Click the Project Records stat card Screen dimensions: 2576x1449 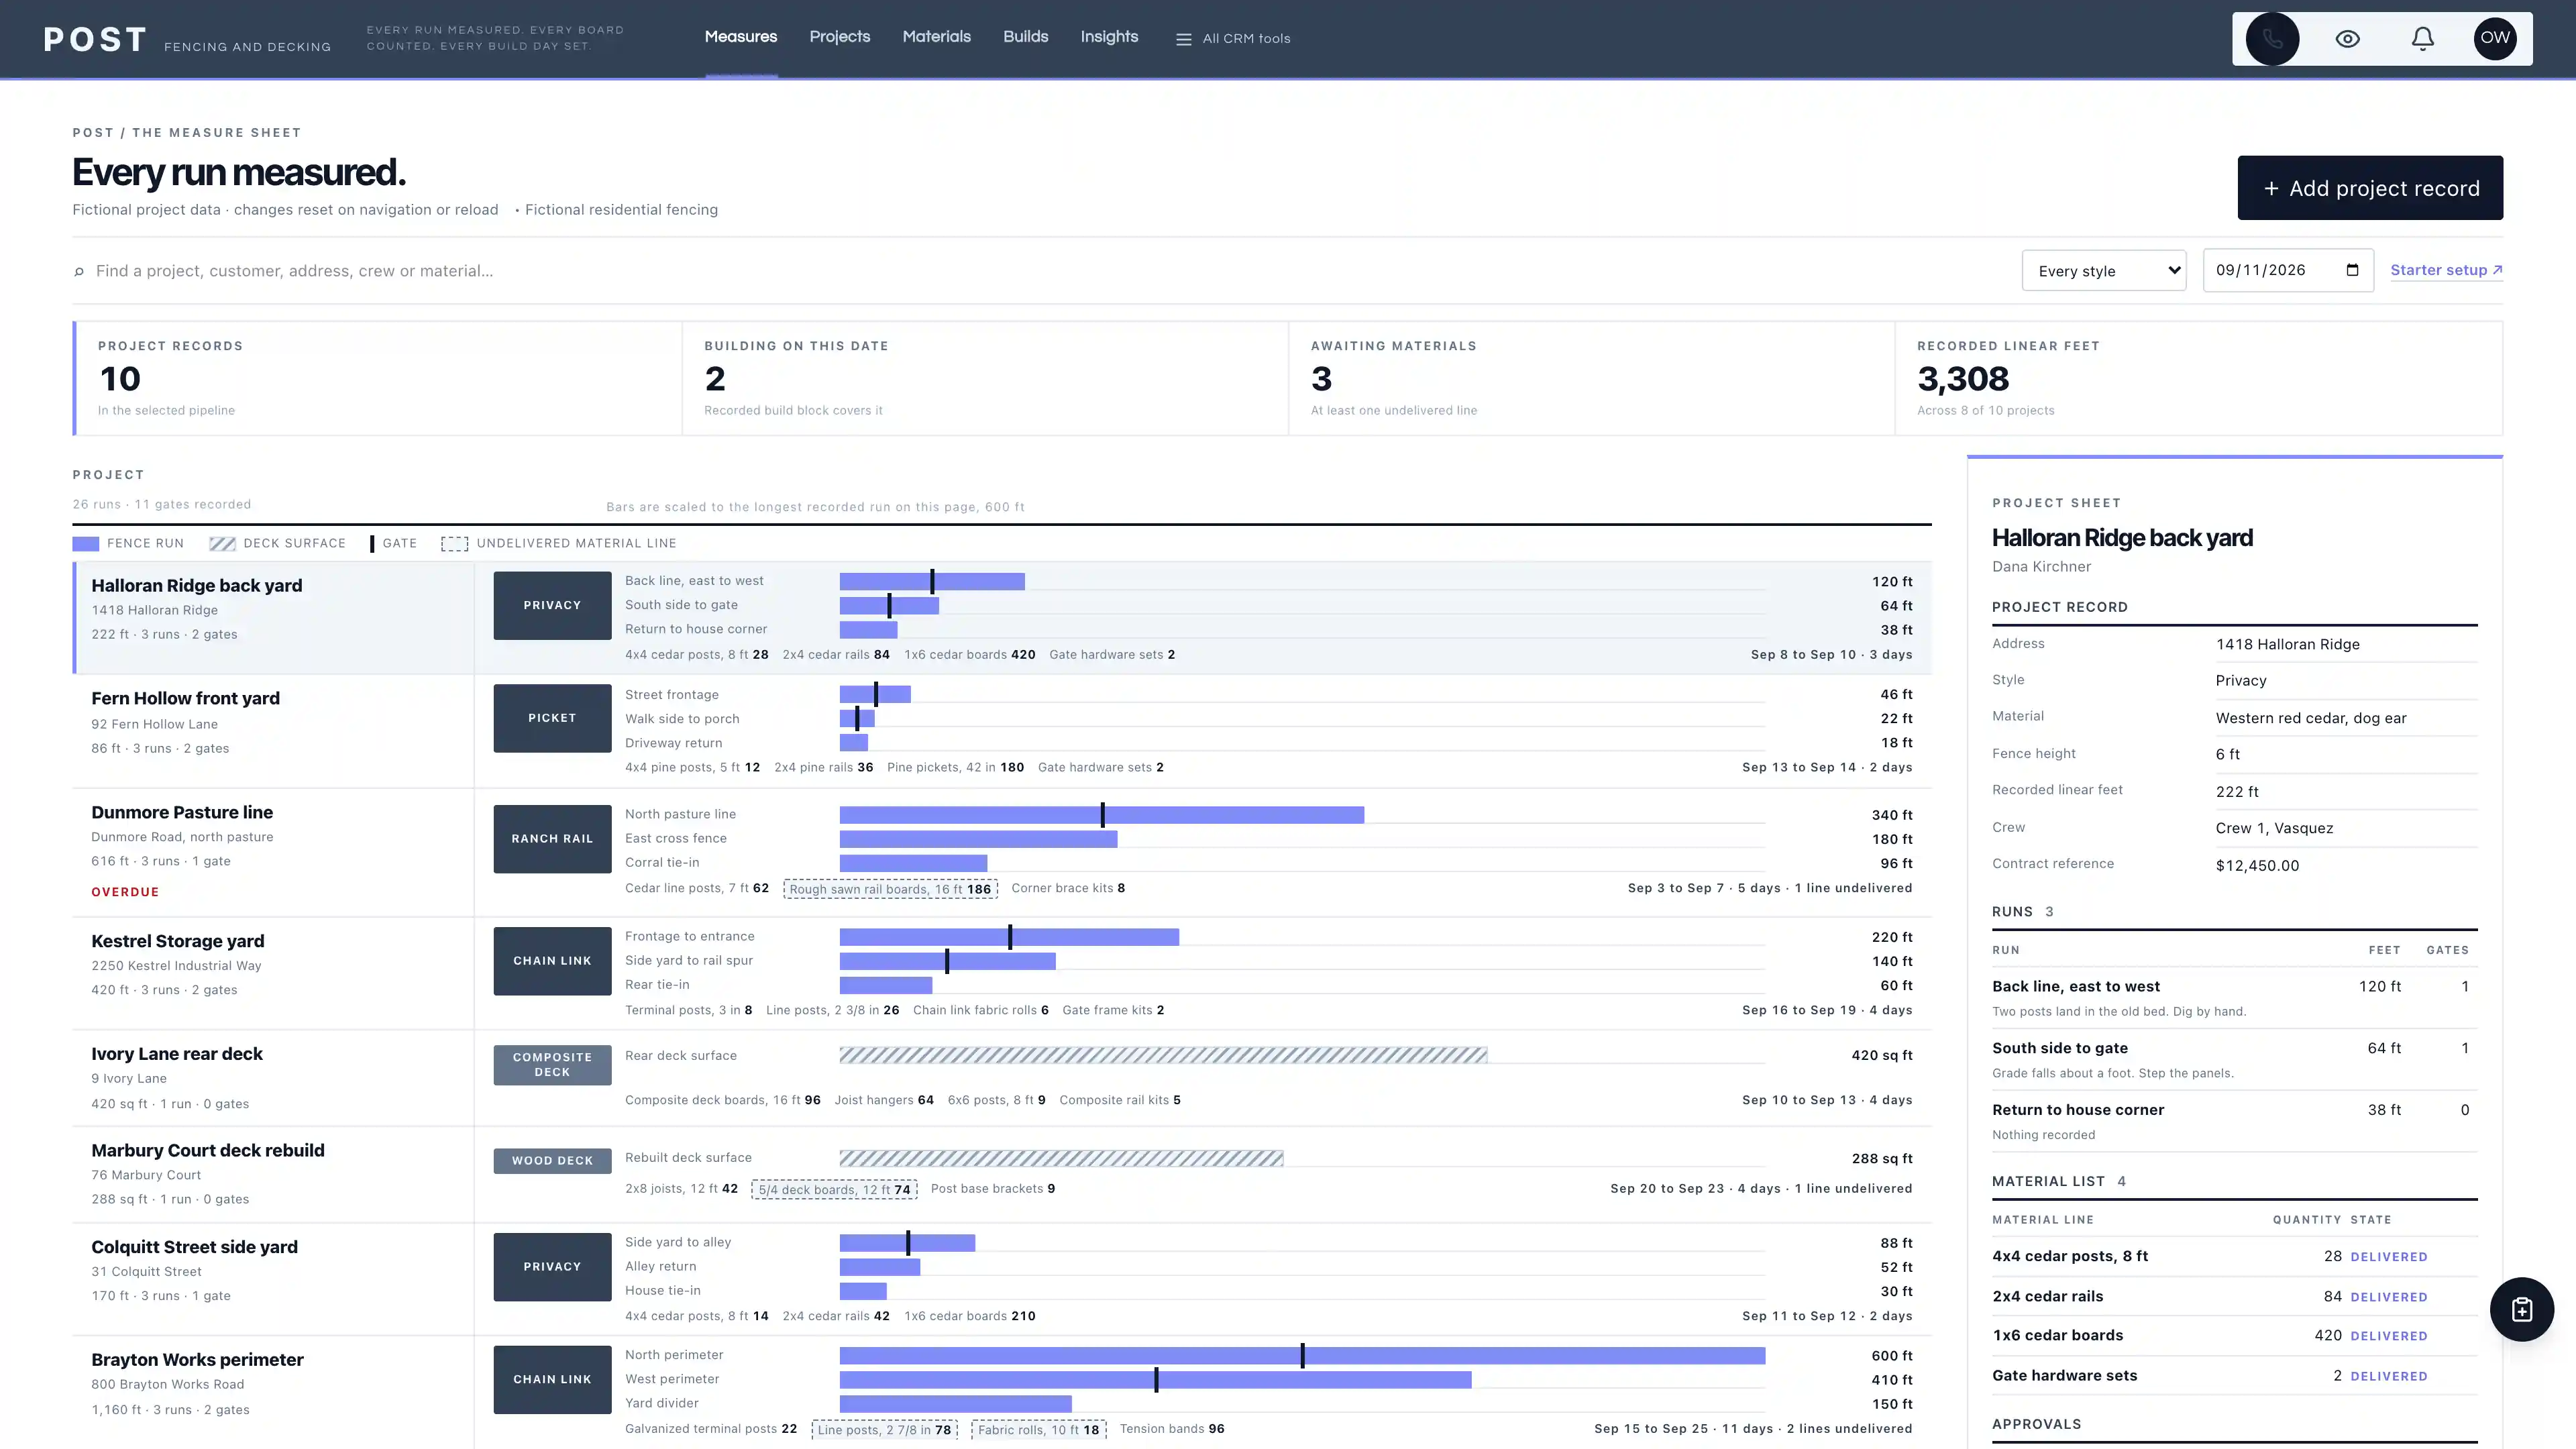pyautogui.click(x=378, y=378)
